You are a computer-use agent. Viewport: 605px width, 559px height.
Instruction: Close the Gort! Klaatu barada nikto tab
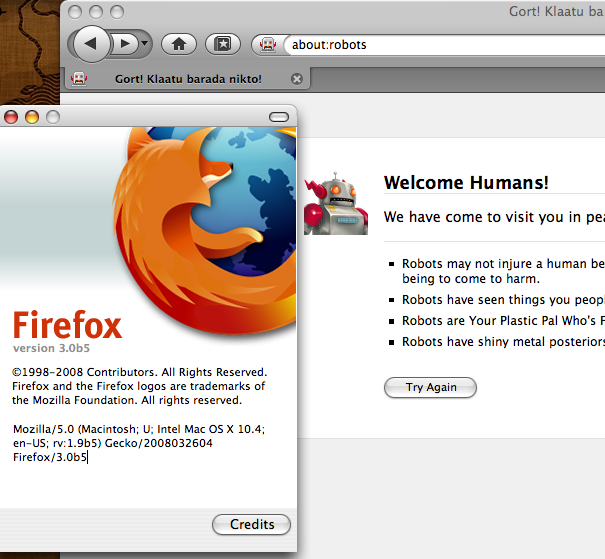point(297,79)
